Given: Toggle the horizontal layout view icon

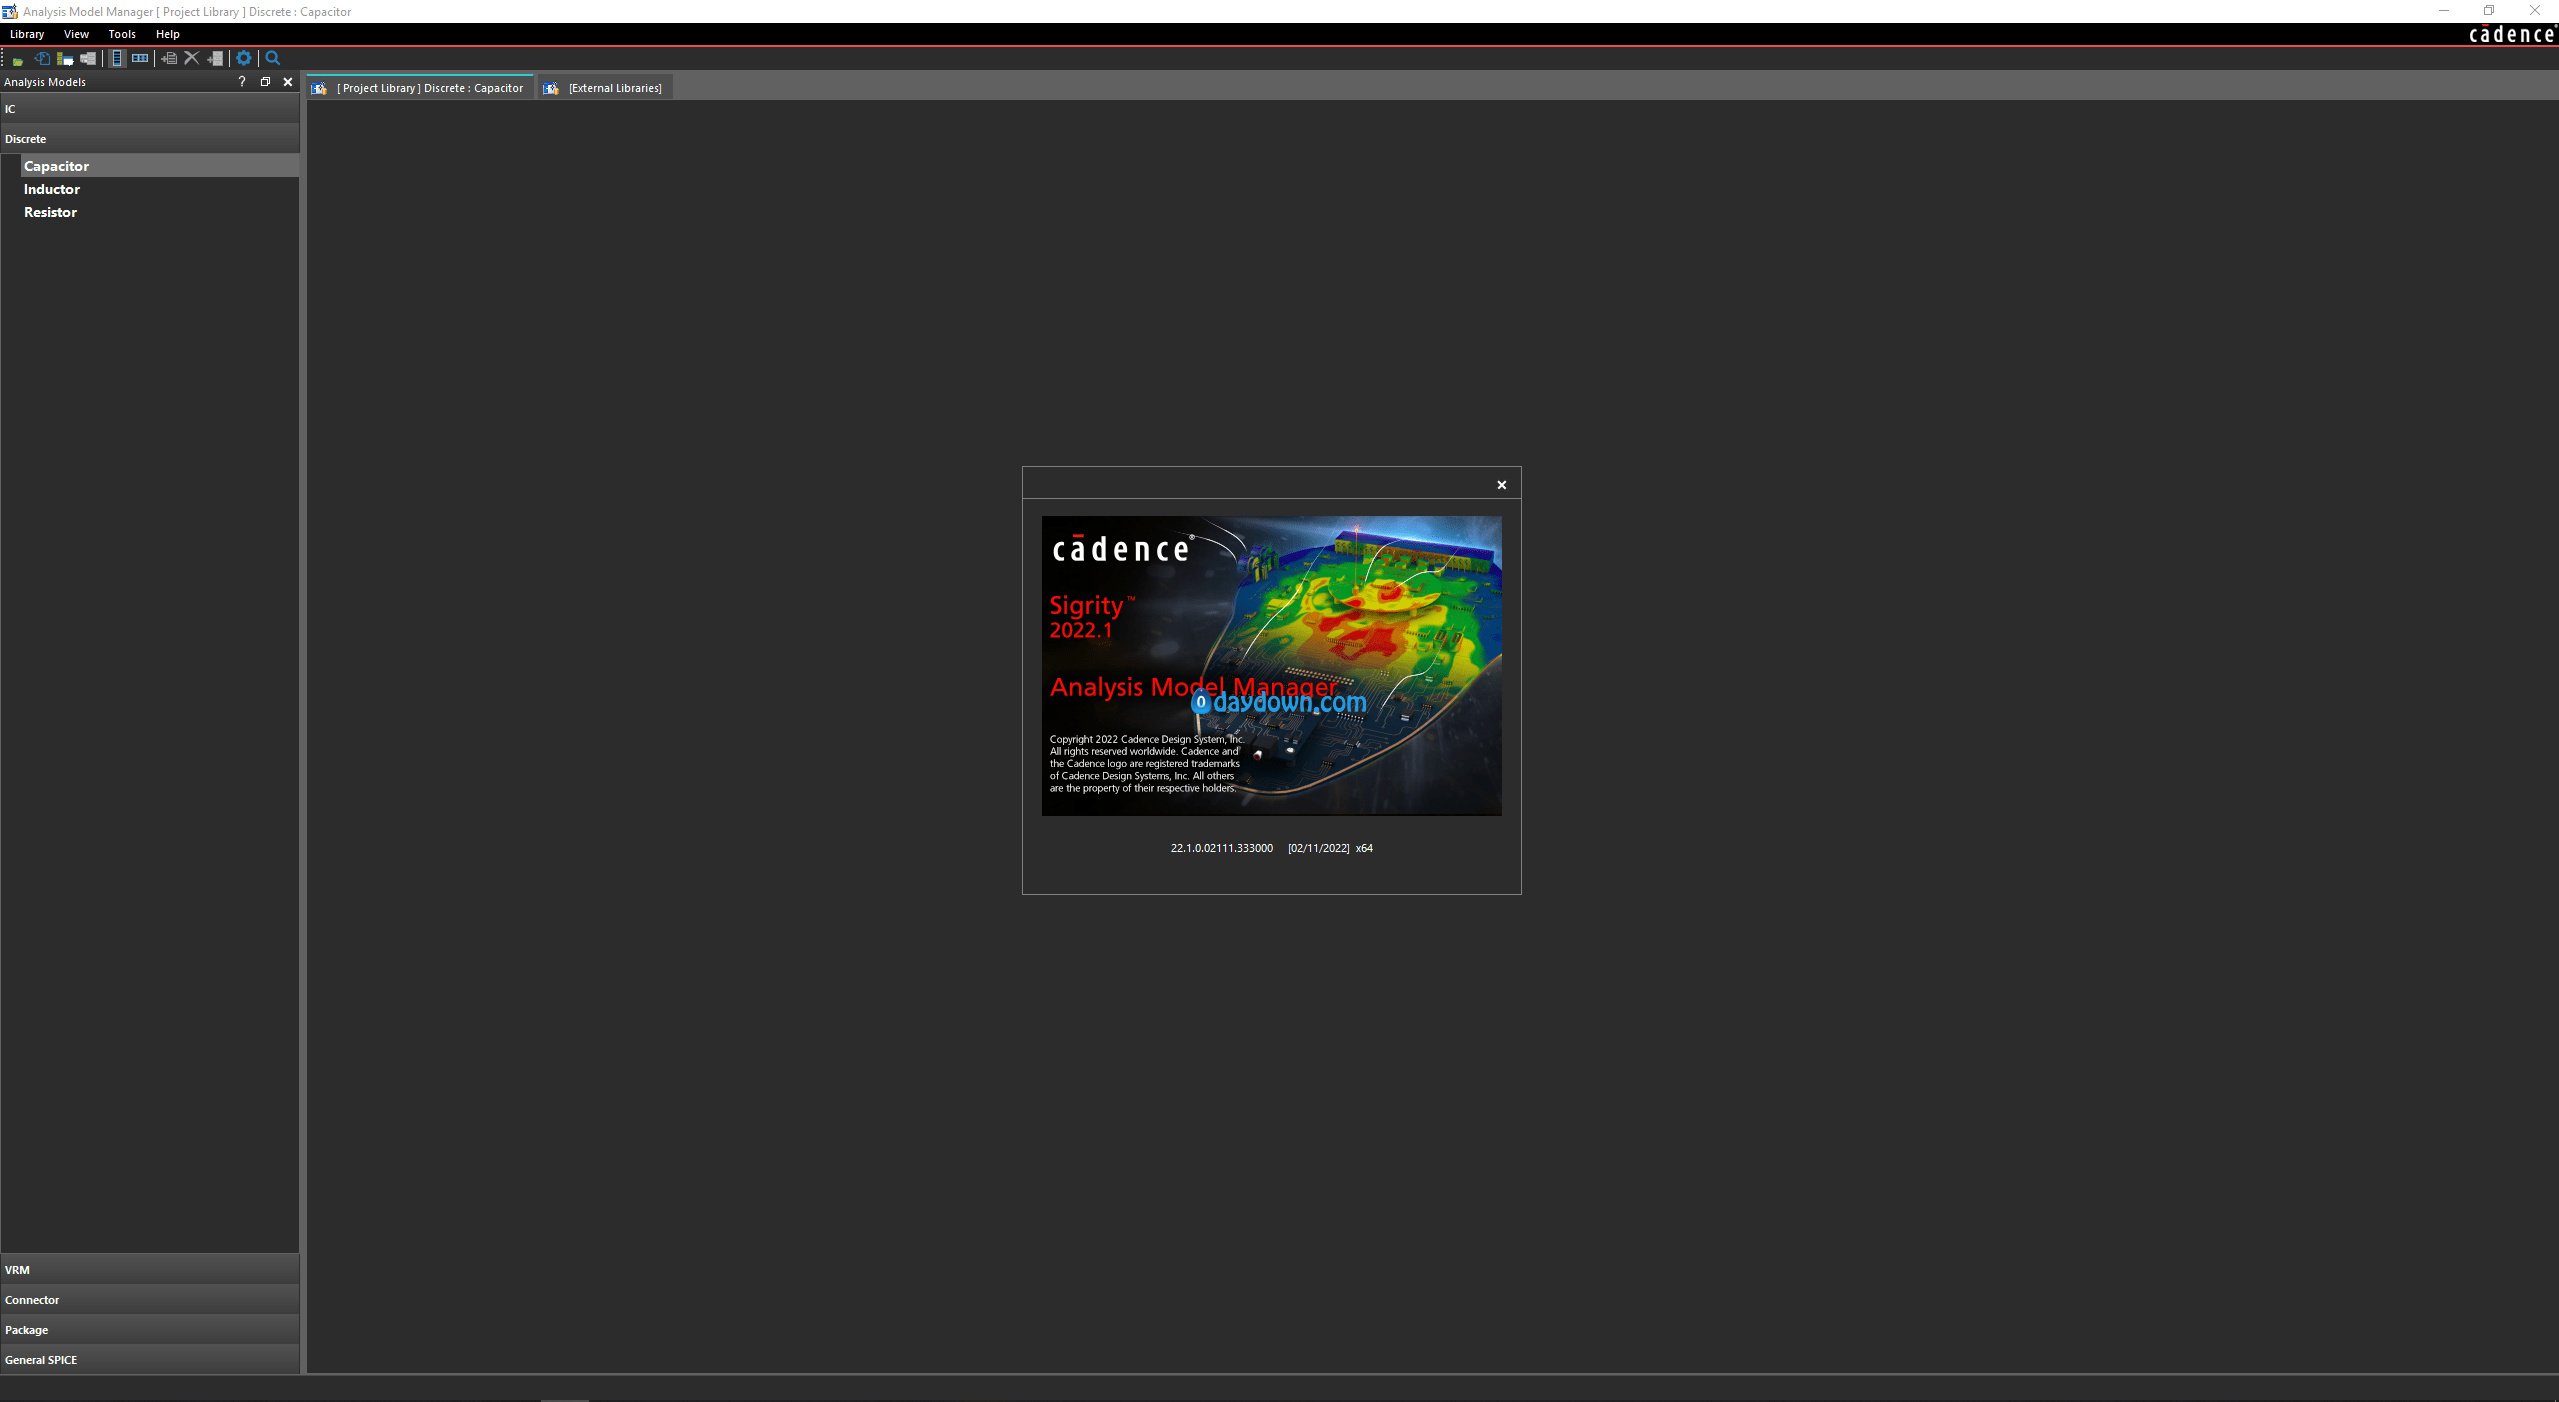Looking at the screenshot, I should point(140,58).
